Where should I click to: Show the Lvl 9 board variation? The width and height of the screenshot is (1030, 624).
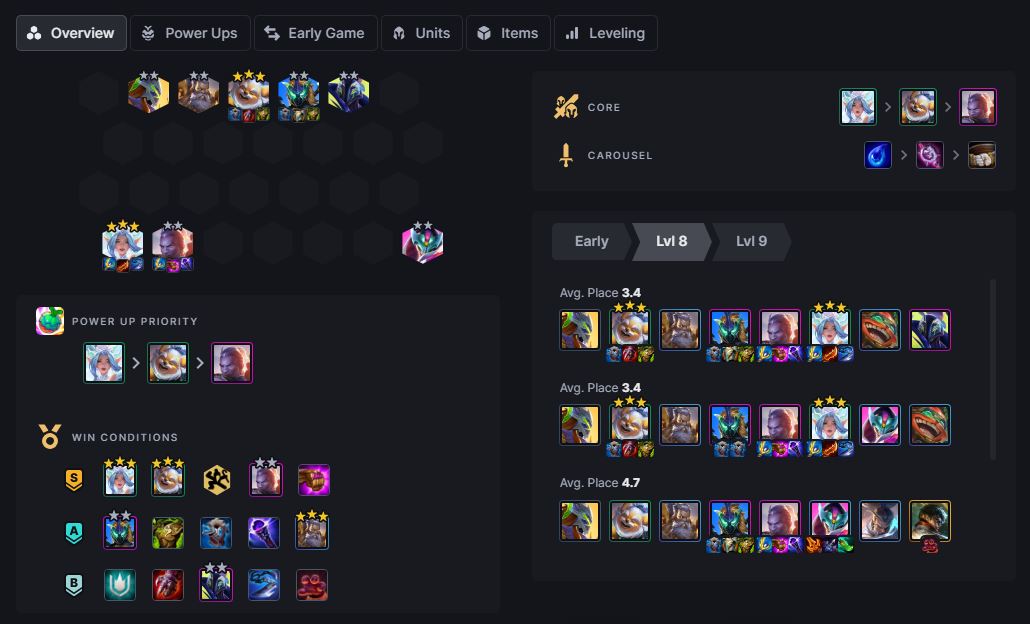(751, 242)
